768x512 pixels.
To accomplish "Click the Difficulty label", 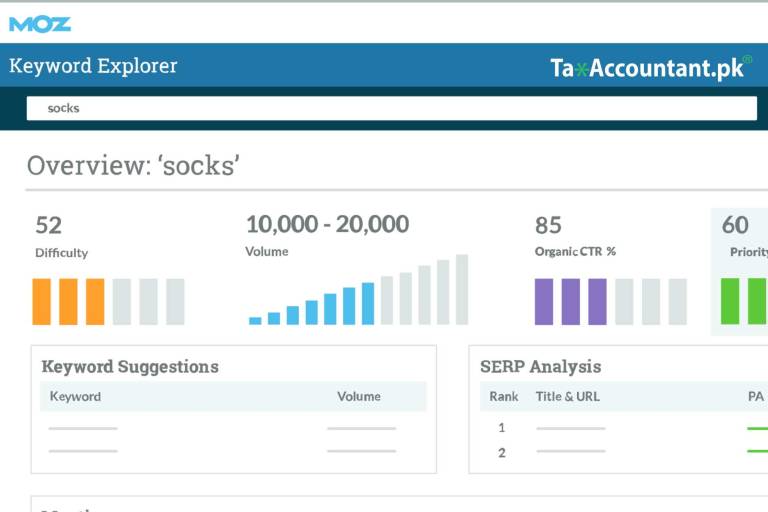I will 61,253.
